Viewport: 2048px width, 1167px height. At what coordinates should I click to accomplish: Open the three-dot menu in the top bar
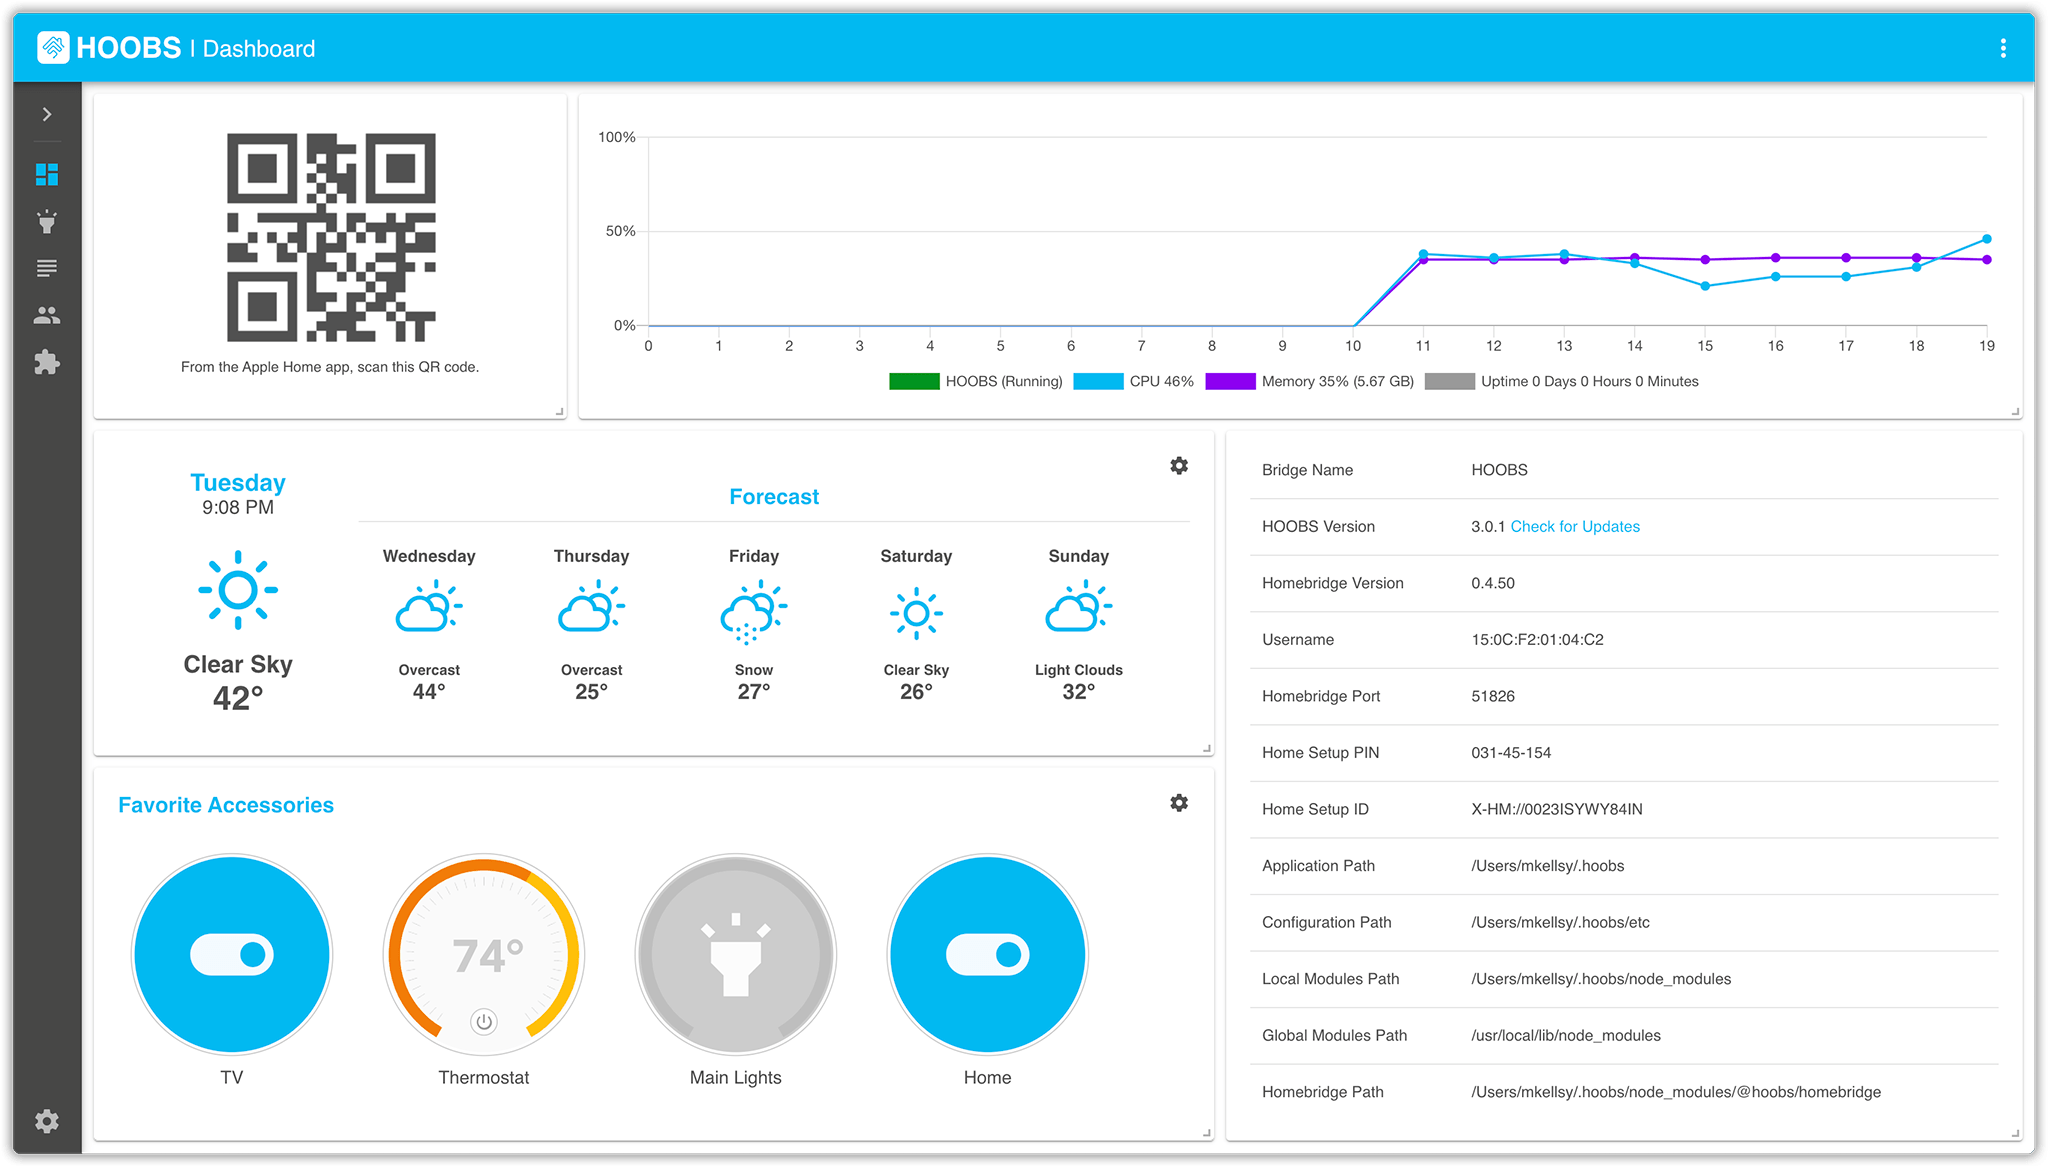click(2003, 47)
